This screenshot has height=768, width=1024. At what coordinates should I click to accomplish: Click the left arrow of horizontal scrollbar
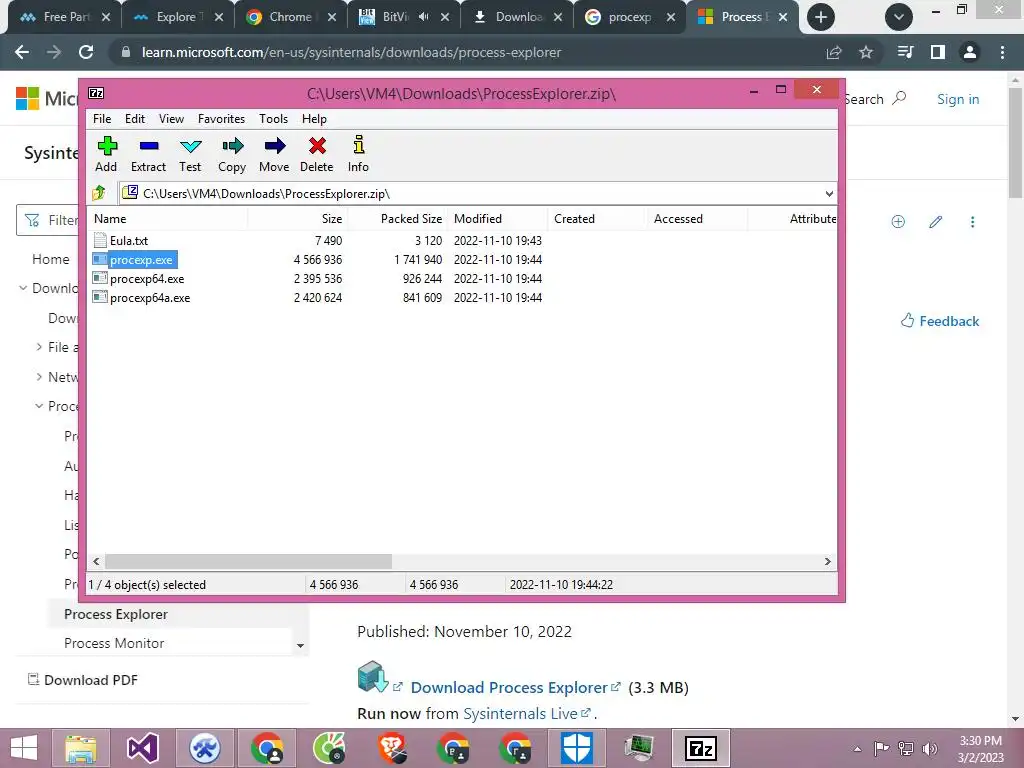point(97,562)
